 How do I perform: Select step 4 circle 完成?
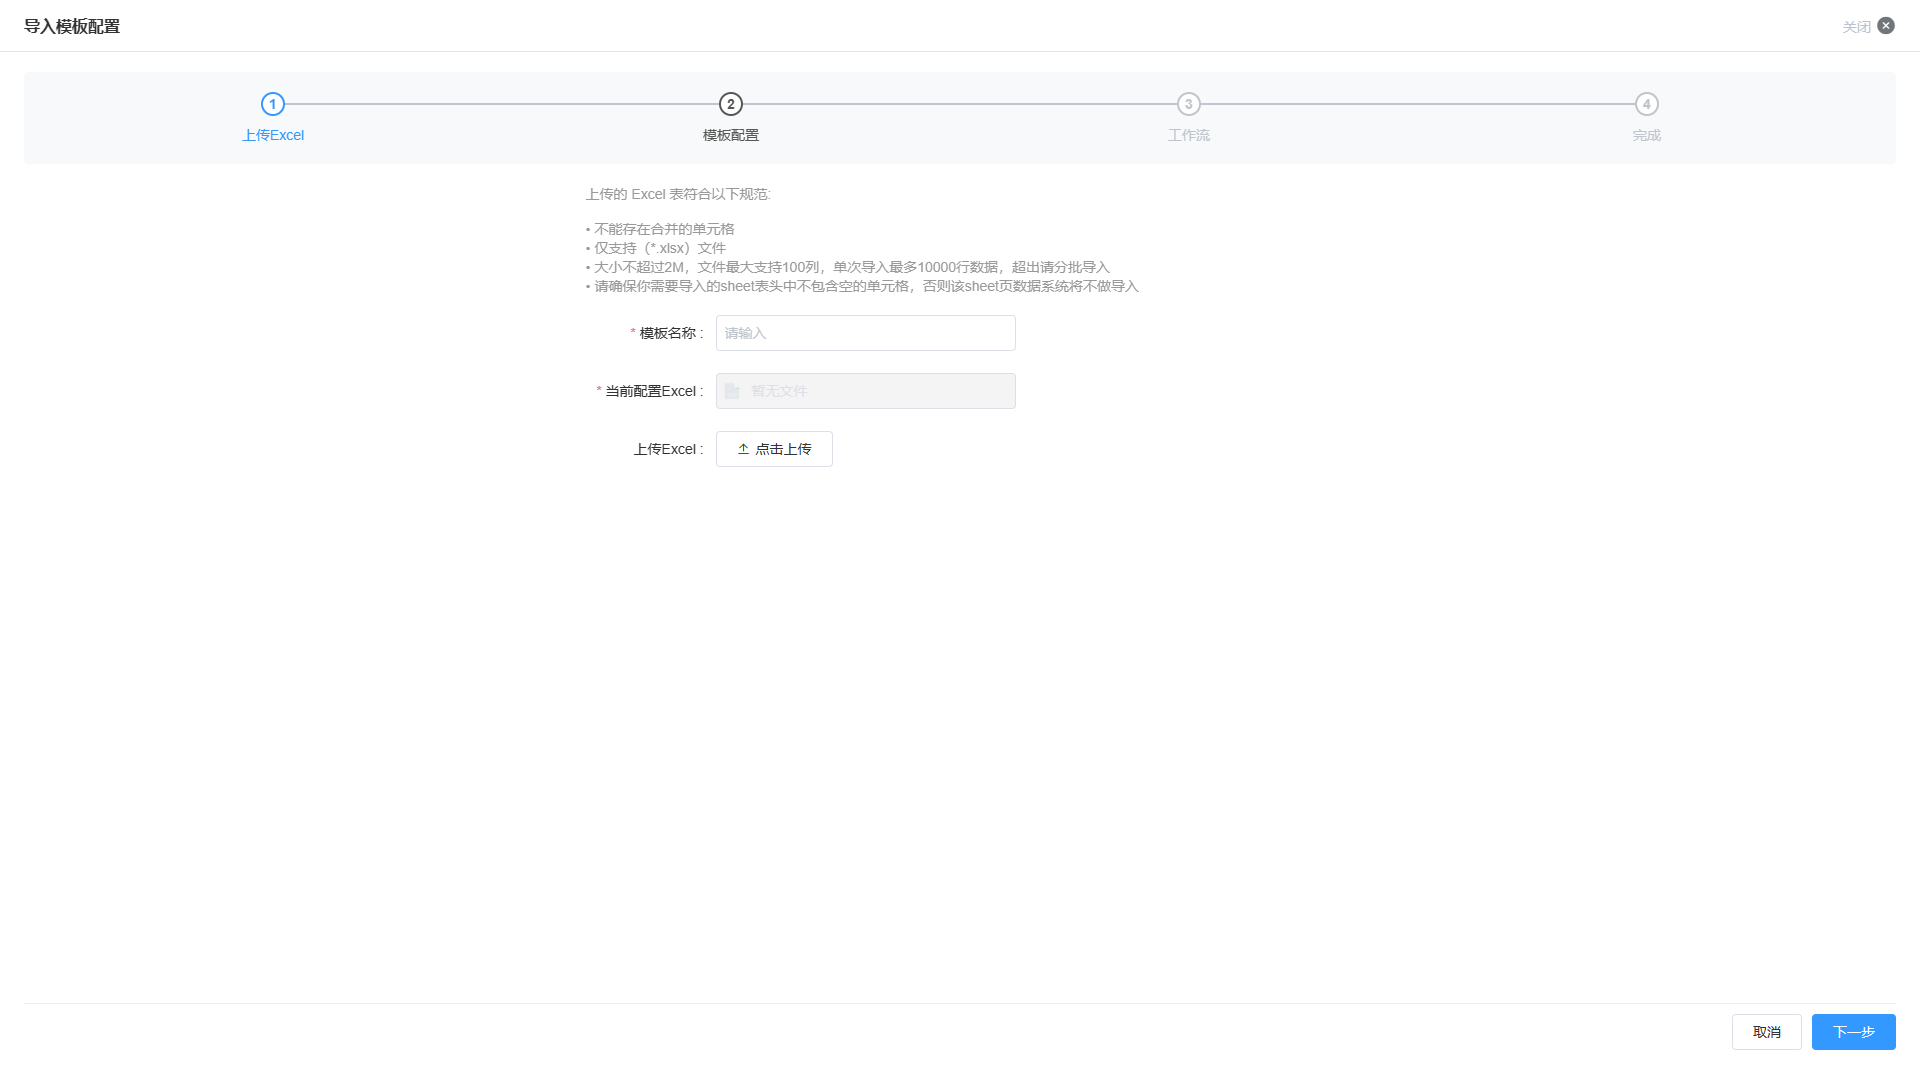tap(1647, 104)
